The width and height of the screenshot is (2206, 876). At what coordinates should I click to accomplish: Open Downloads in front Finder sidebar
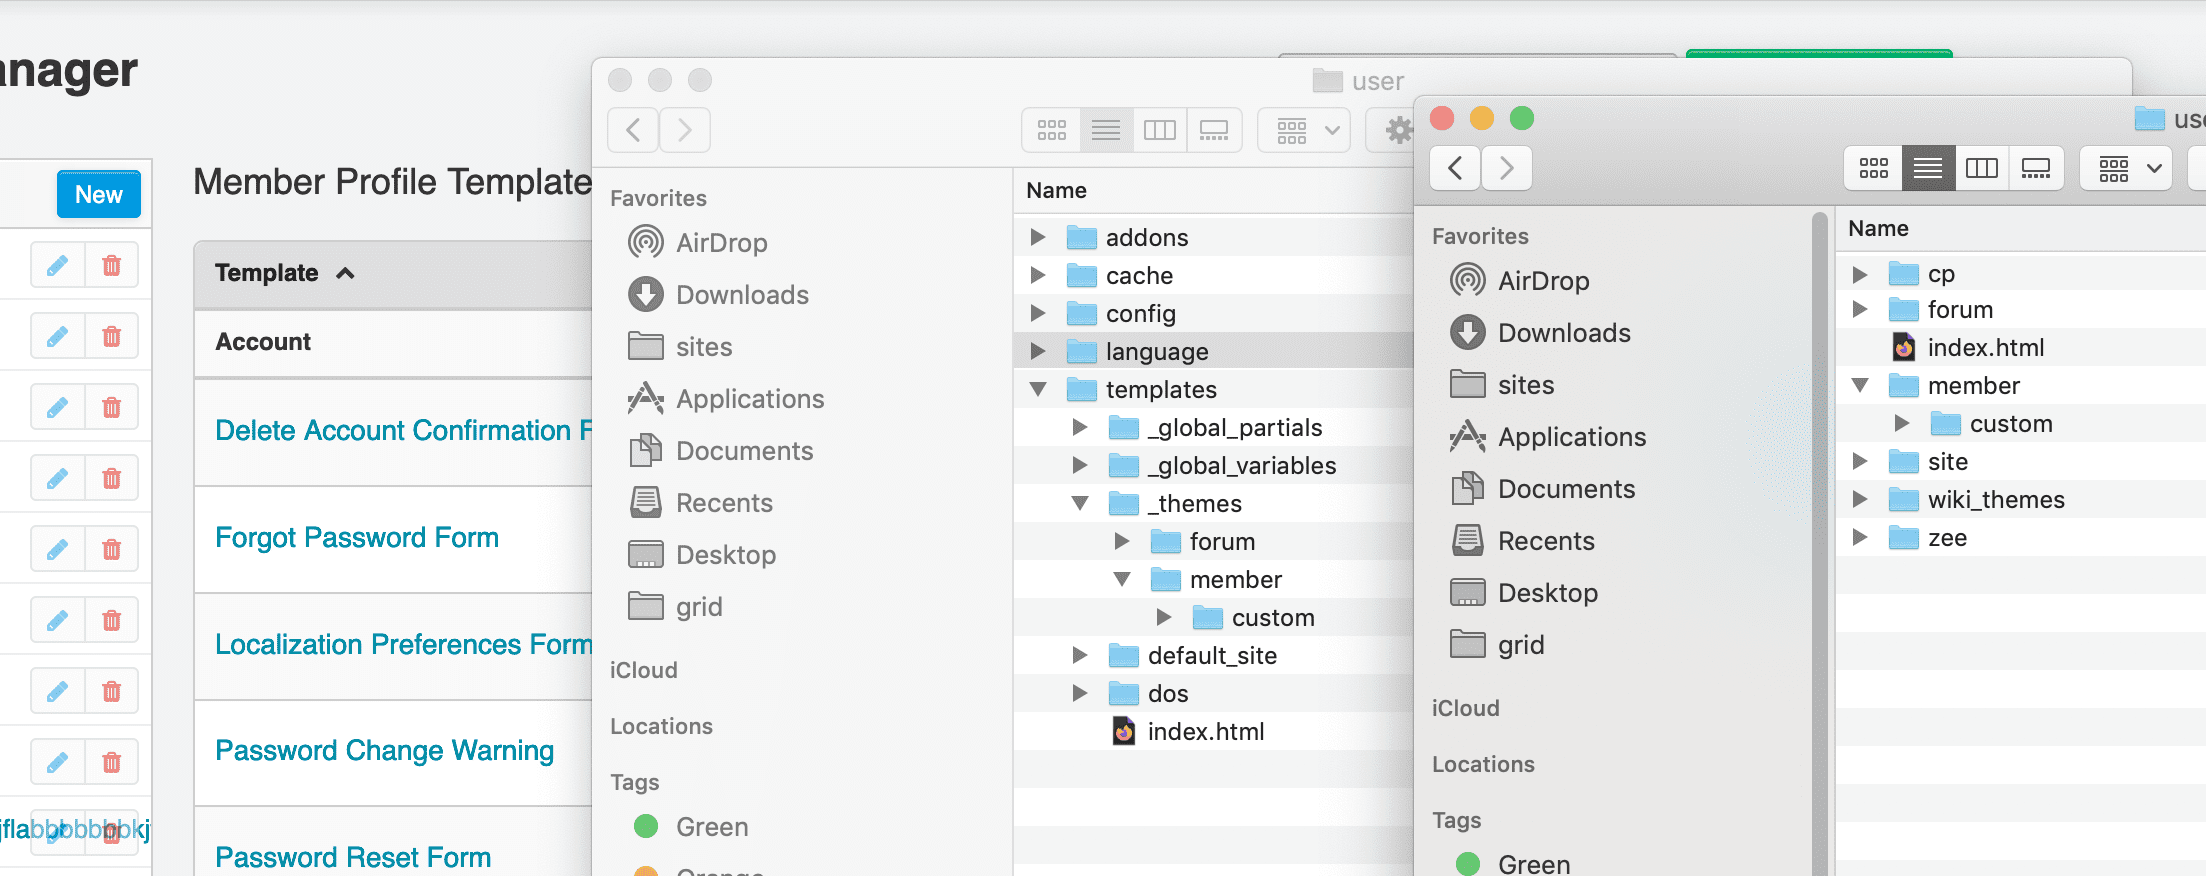[x=1563, y=333]
